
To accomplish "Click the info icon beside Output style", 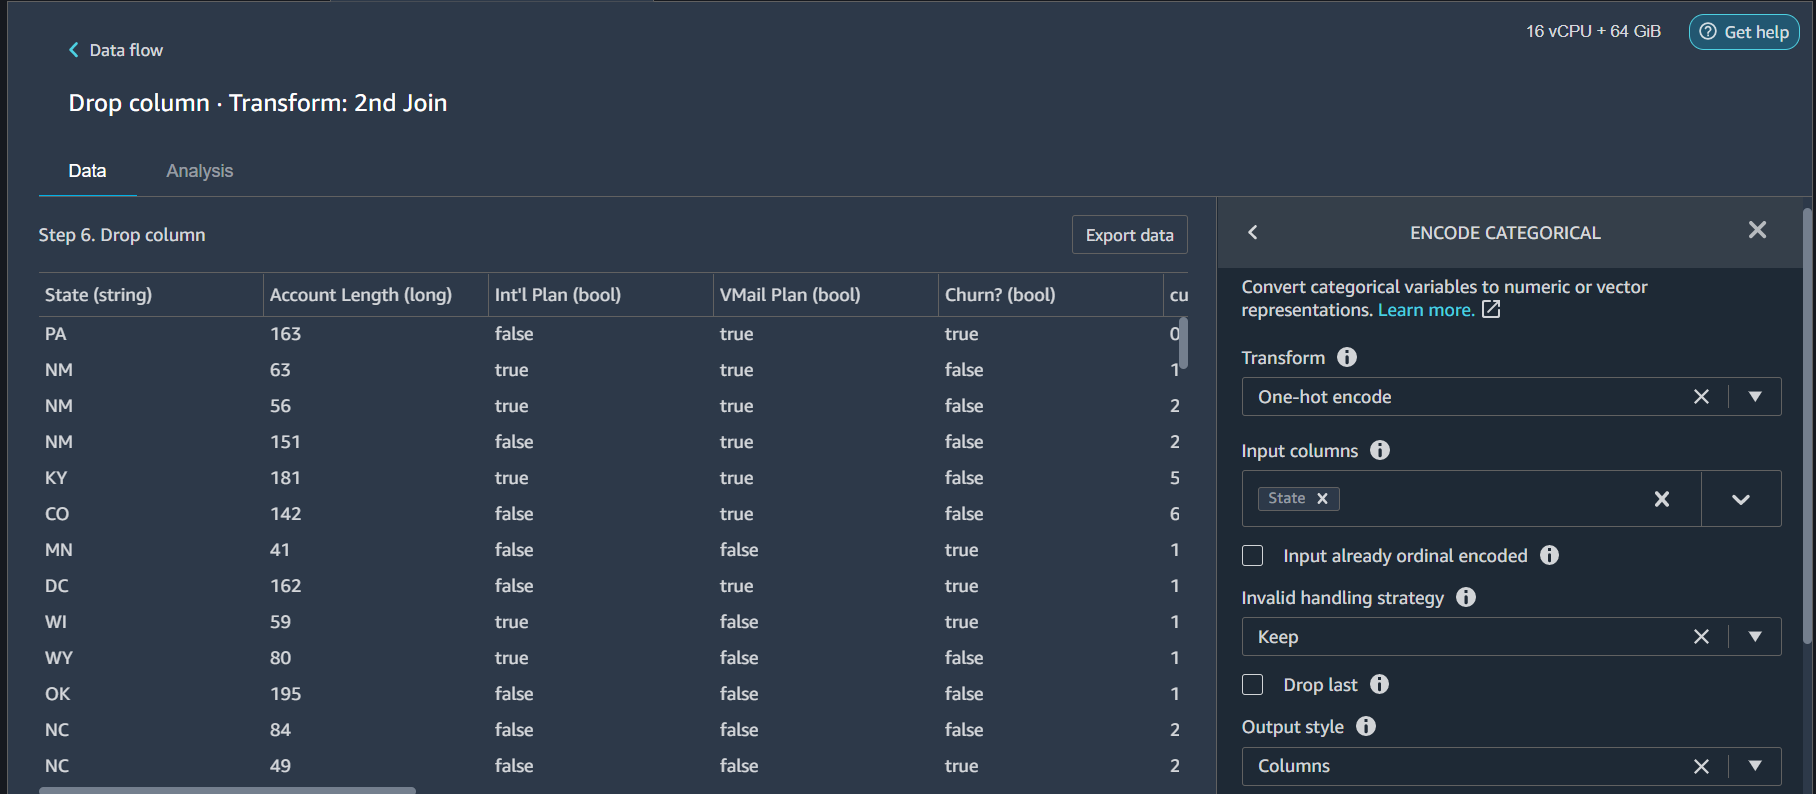I will 1366,726.
